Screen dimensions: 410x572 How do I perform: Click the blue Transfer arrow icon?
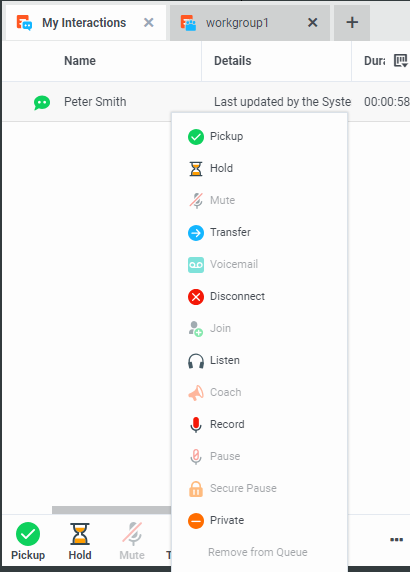pos(196,233)
